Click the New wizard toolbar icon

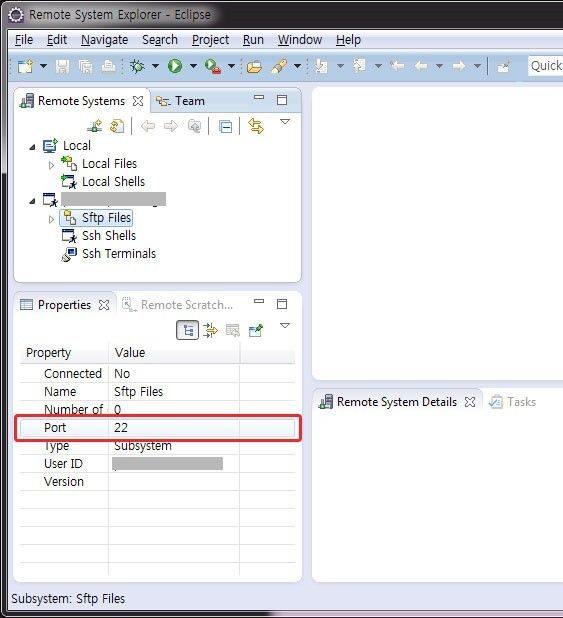pyautogui.click(x=26, y=66)
